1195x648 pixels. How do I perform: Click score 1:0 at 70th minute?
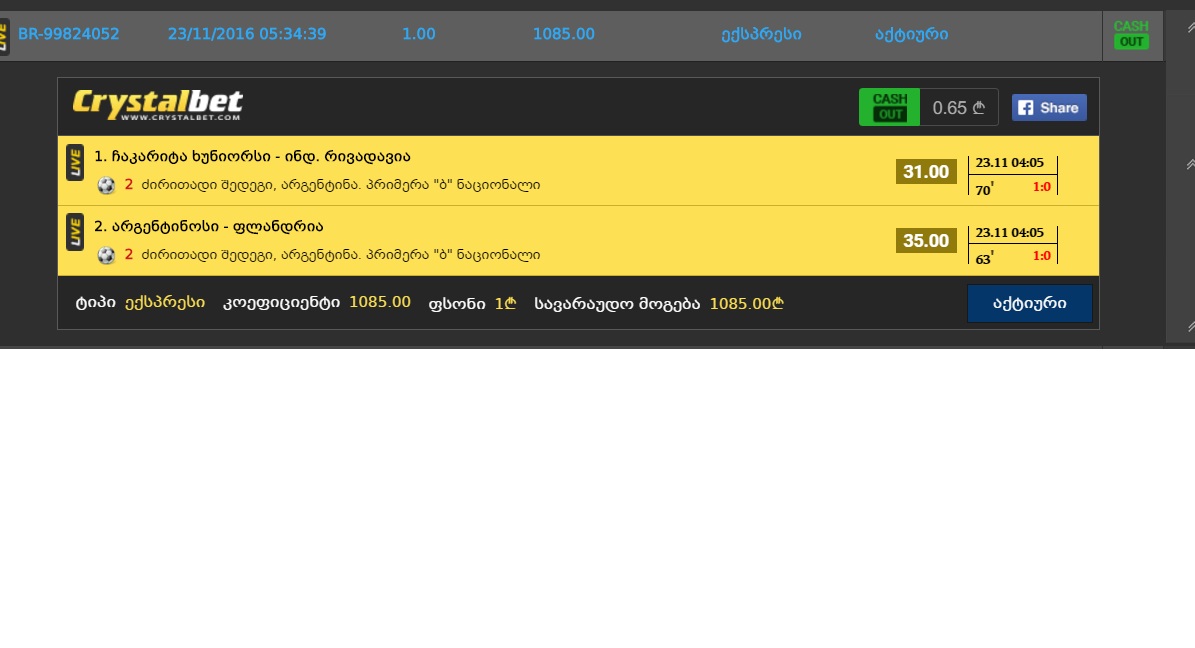coord(1042,187)
